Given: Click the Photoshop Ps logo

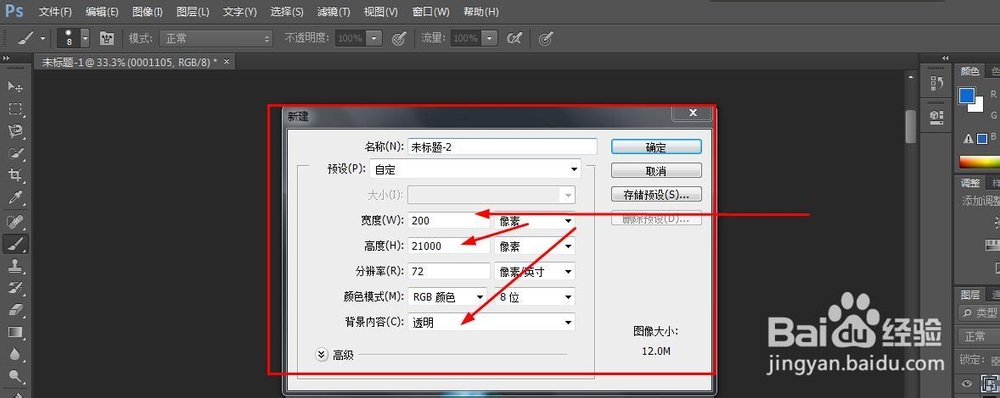Looking at the screenshot, I should [14, 11].
